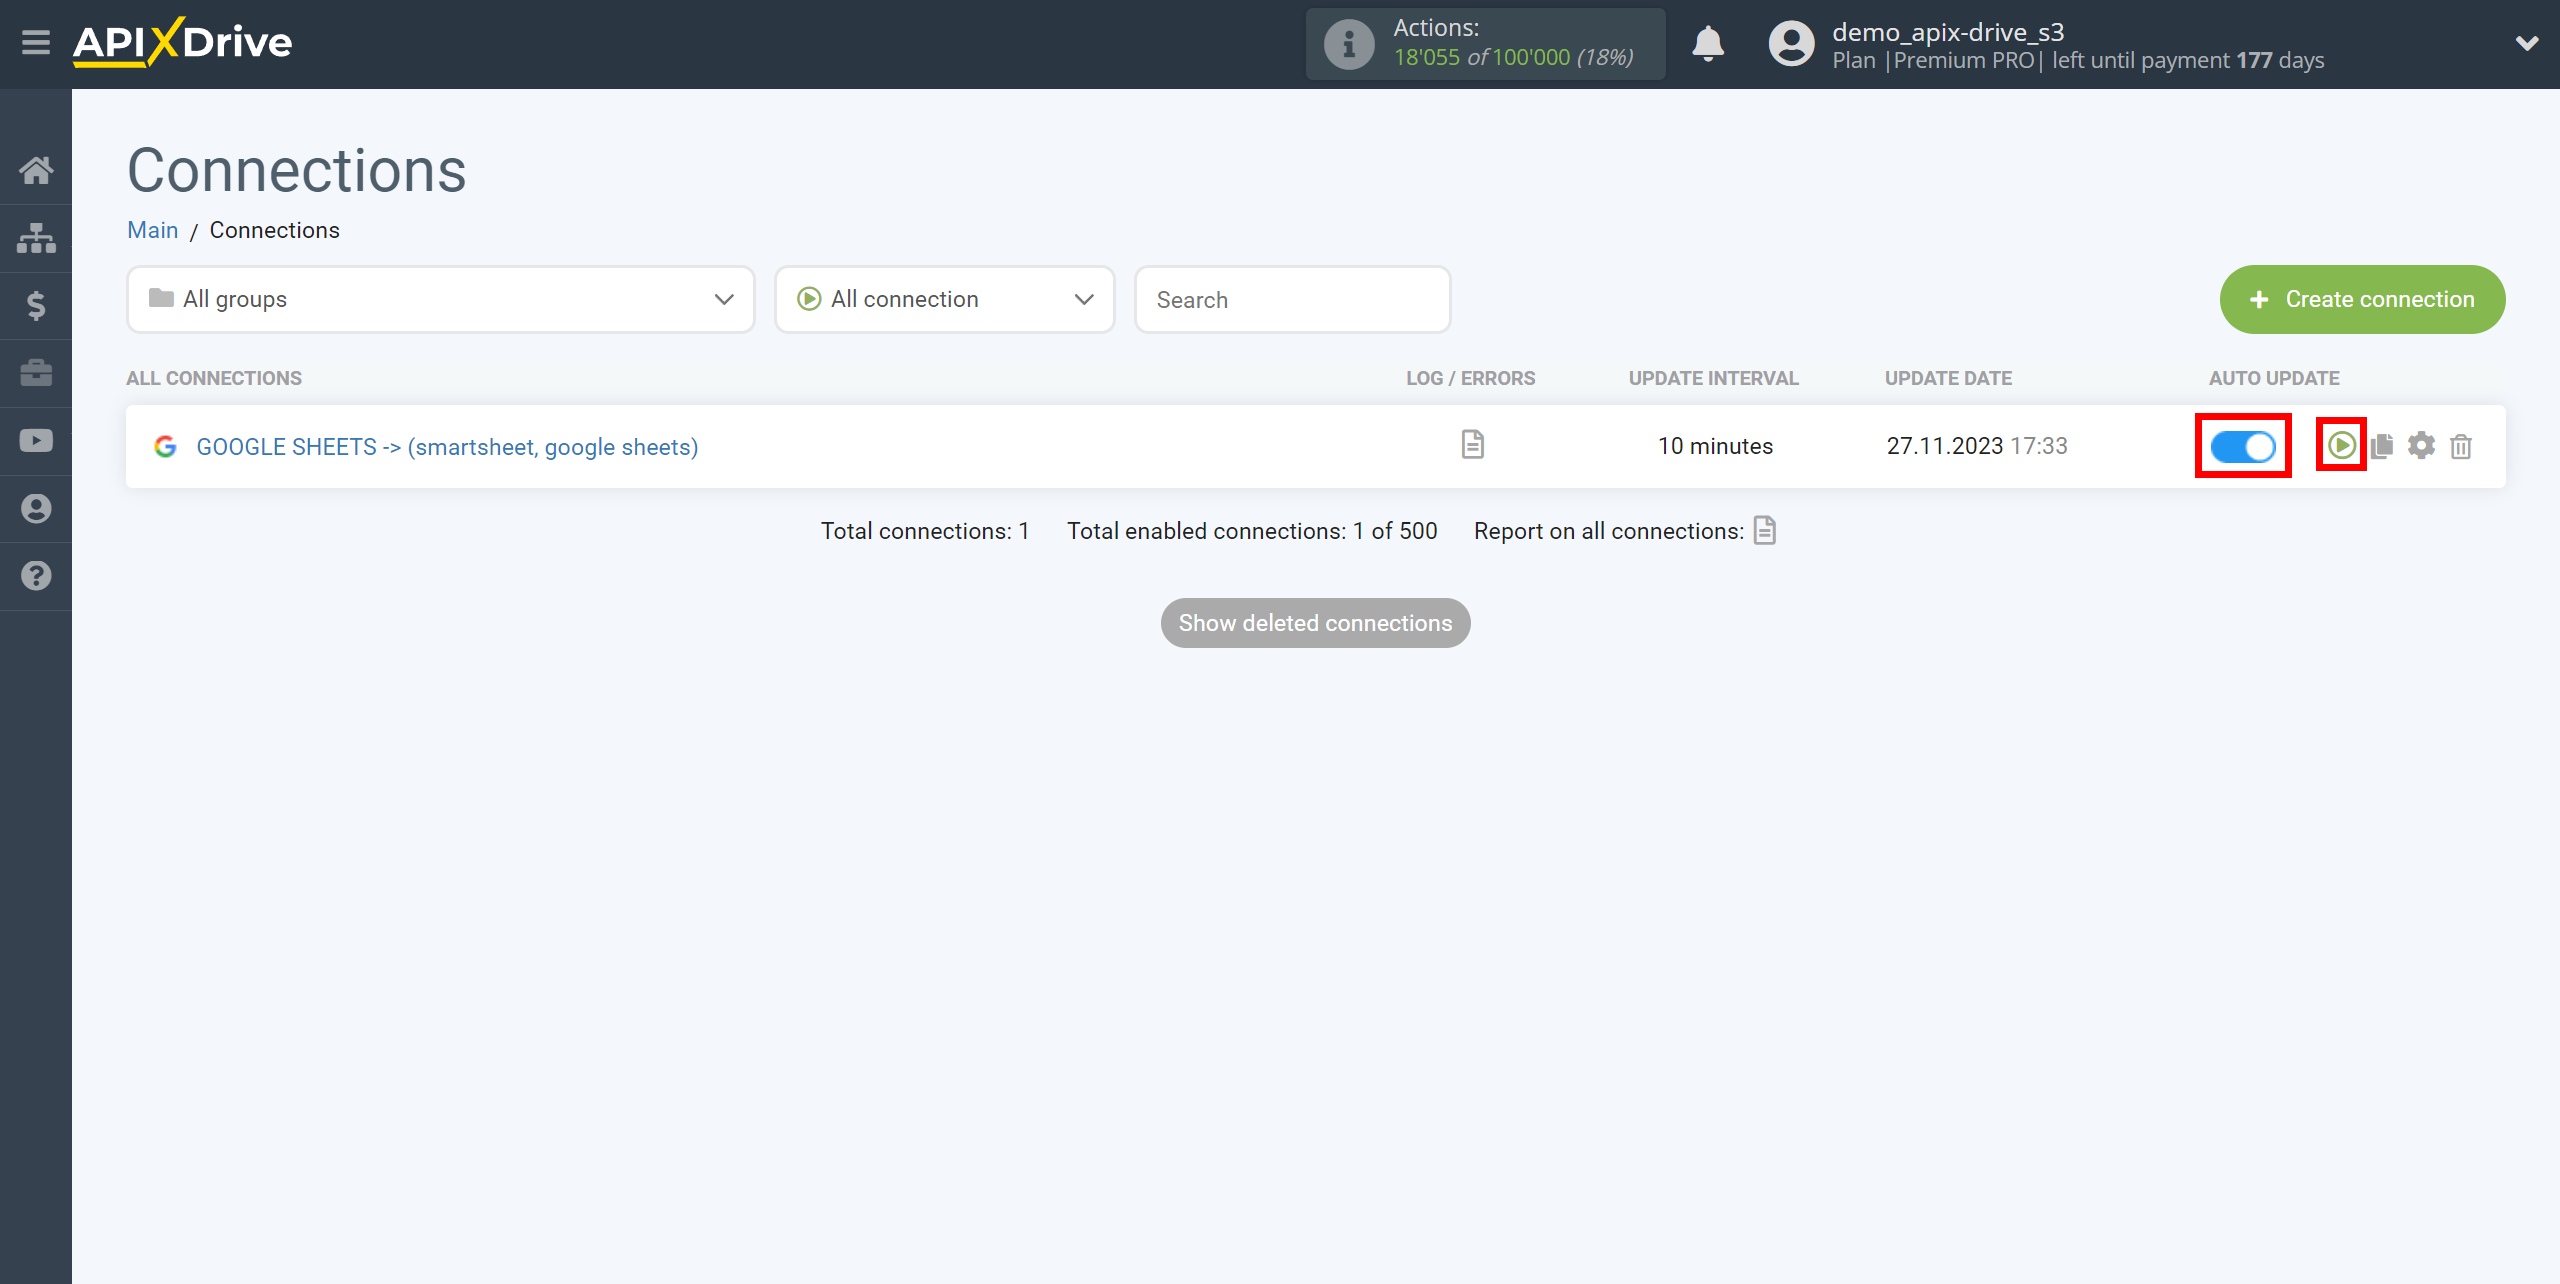Open the GOOGLE SHEETS connection link
This screenshot has height=1284, width=2560.
click(x=447, y=445)
